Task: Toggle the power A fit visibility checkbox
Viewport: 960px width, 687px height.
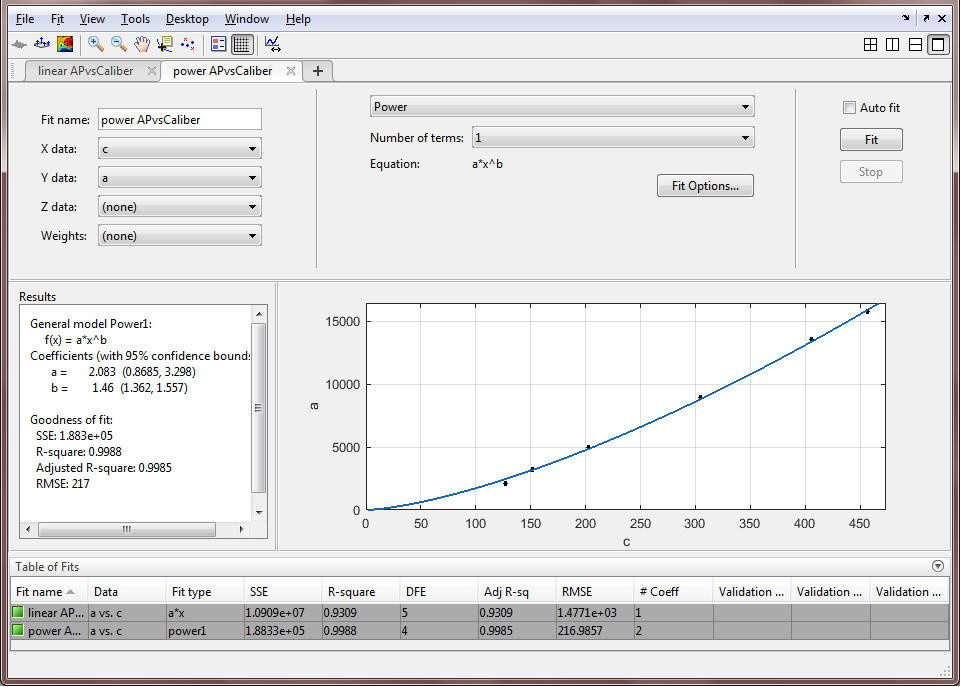Action: [18, 630]
